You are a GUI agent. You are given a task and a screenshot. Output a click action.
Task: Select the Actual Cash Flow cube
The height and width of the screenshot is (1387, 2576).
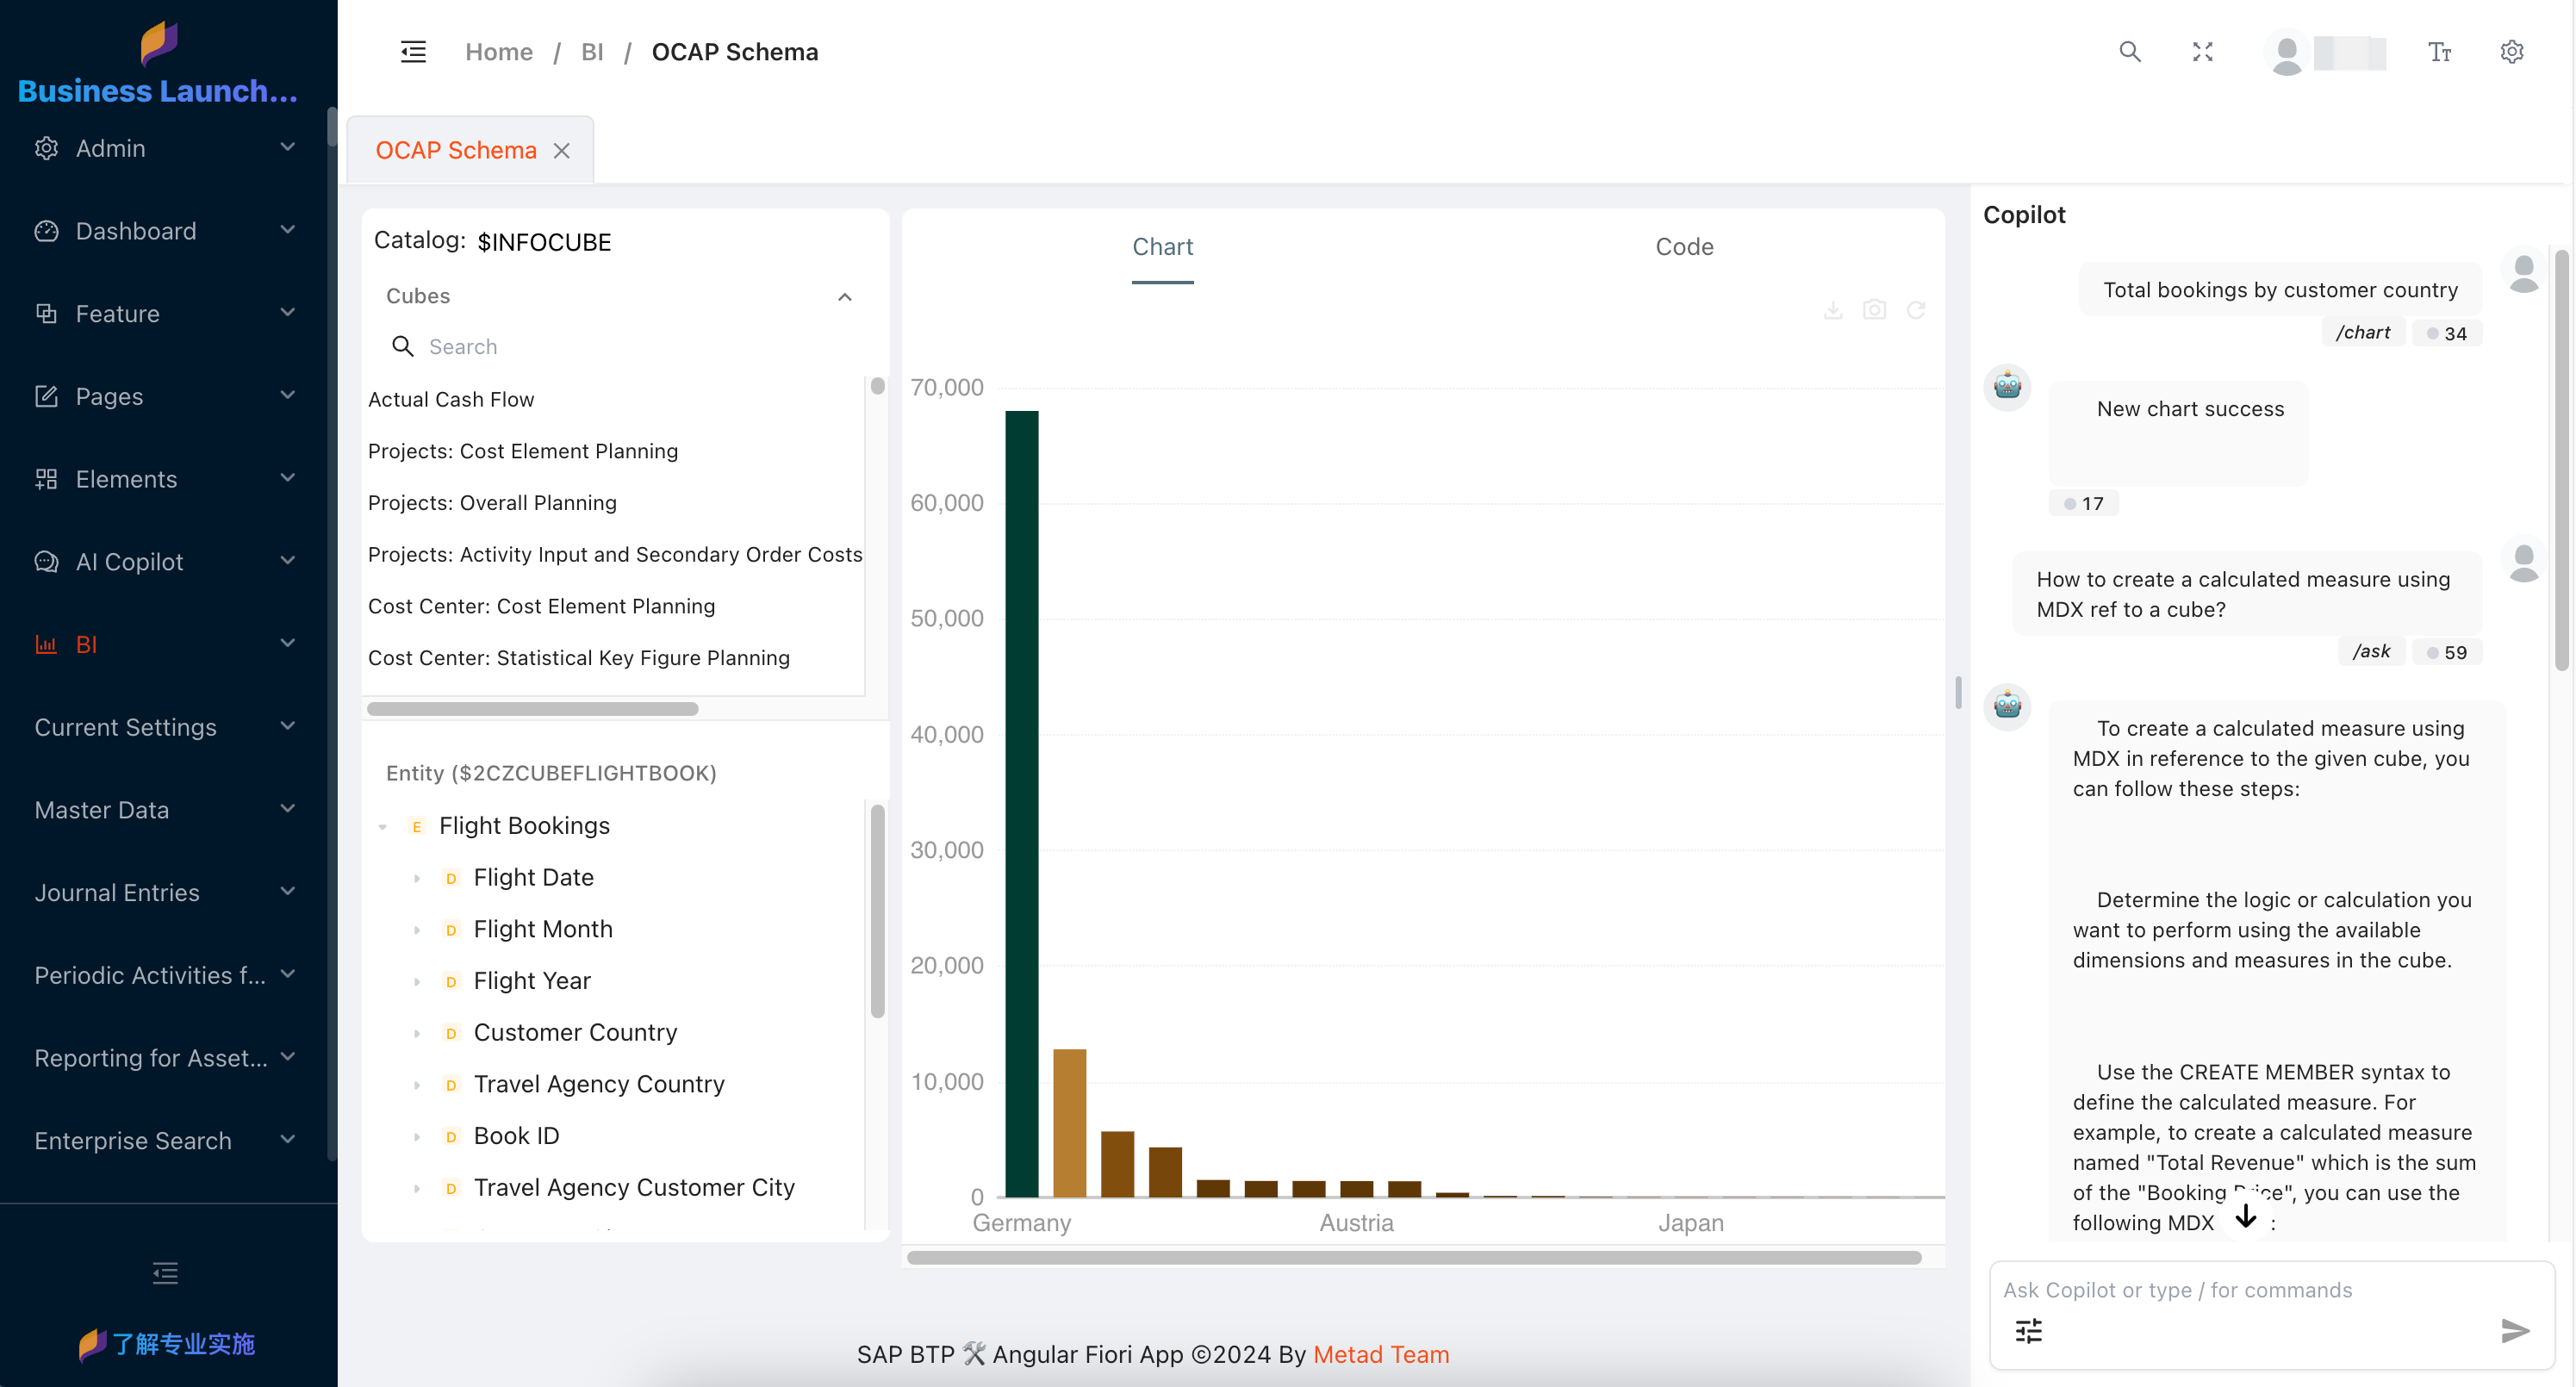point(451,400)
